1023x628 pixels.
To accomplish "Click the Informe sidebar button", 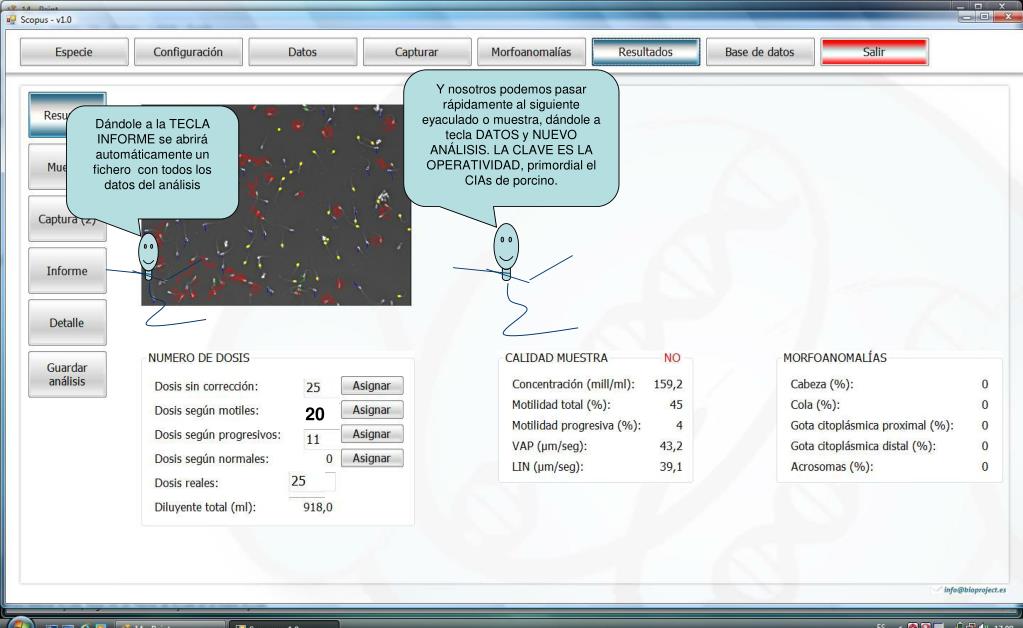I will coord(67,271).
